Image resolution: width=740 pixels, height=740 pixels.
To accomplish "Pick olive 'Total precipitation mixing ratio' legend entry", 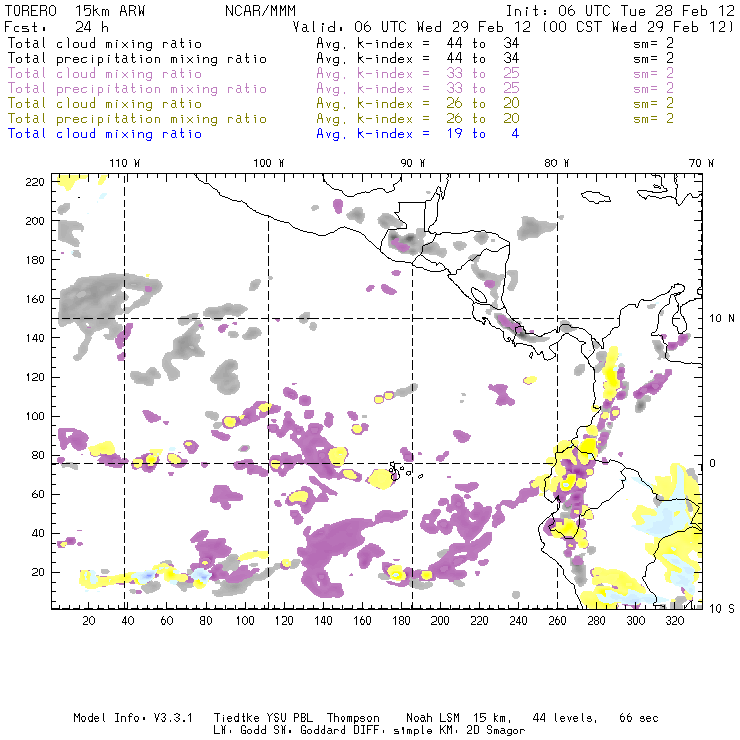I will pos(137,118).
